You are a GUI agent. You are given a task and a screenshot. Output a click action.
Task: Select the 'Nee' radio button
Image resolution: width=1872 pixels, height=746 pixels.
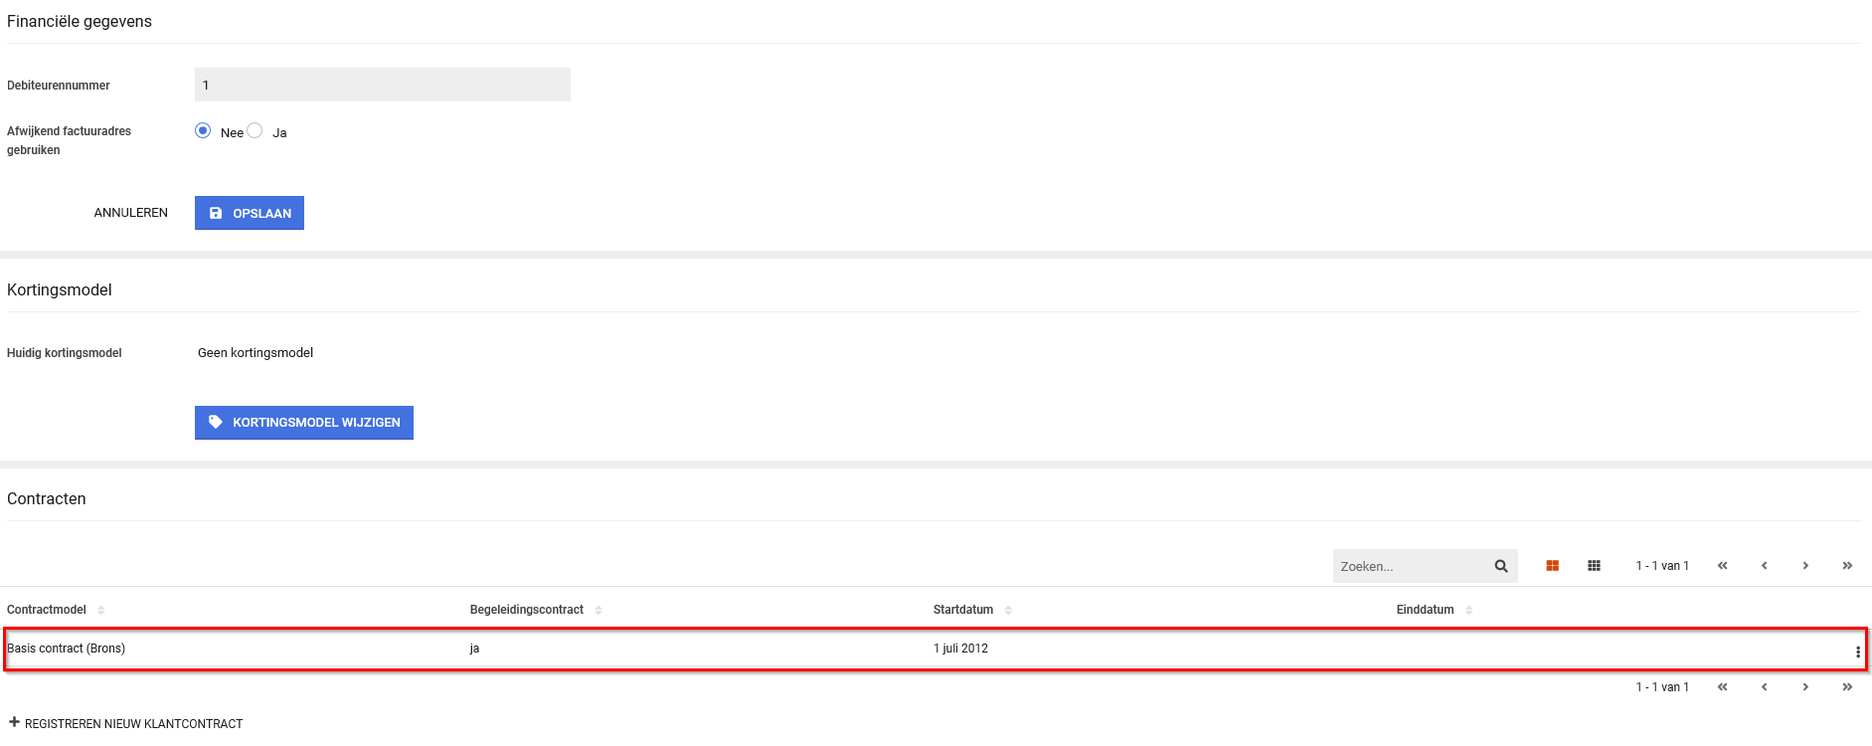(x=203, y=131)
